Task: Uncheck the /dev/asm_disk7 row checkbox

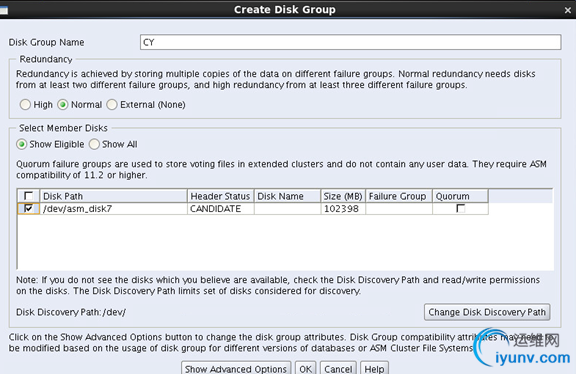Action: tap(28, 209)
